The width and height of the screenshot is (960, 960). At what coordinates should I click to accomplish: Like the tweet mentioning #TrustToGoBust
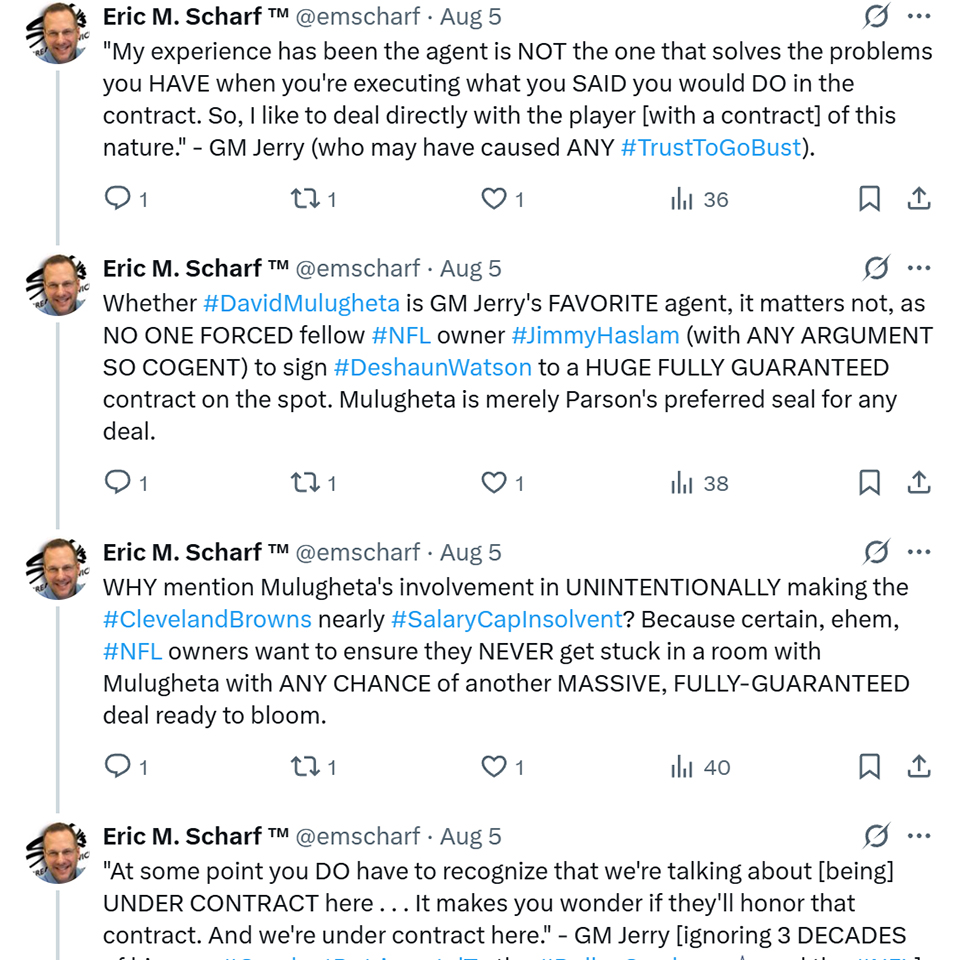coord(494,199)
